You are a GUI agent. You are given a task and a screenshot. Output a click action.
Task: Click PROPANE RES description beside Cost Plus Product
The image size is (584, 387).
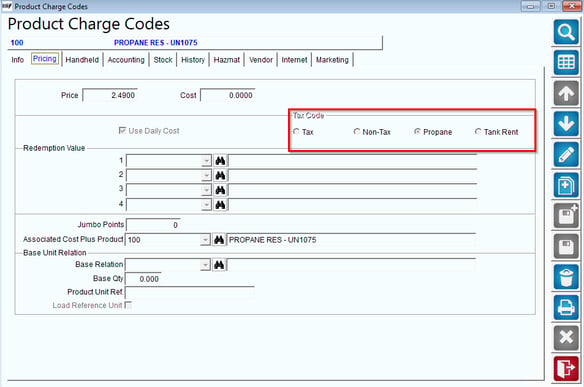point(273,240)
